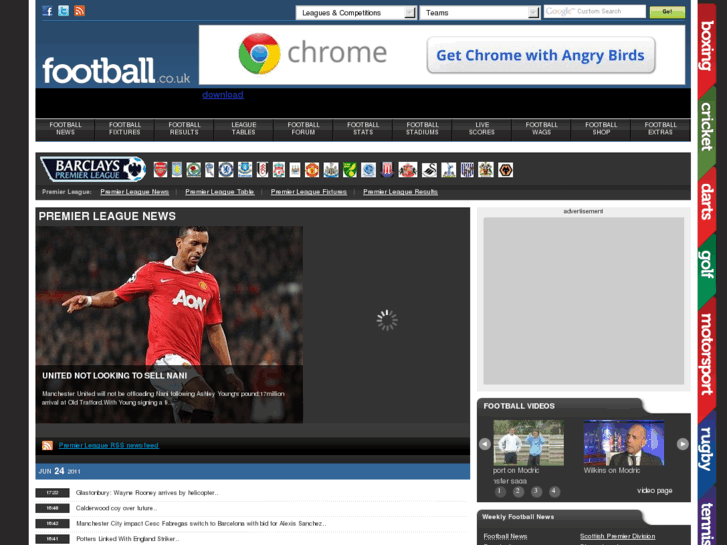Open Football Extras menu item
The height and width of the screenshot is (545, 727).
(x=661, y=128)
